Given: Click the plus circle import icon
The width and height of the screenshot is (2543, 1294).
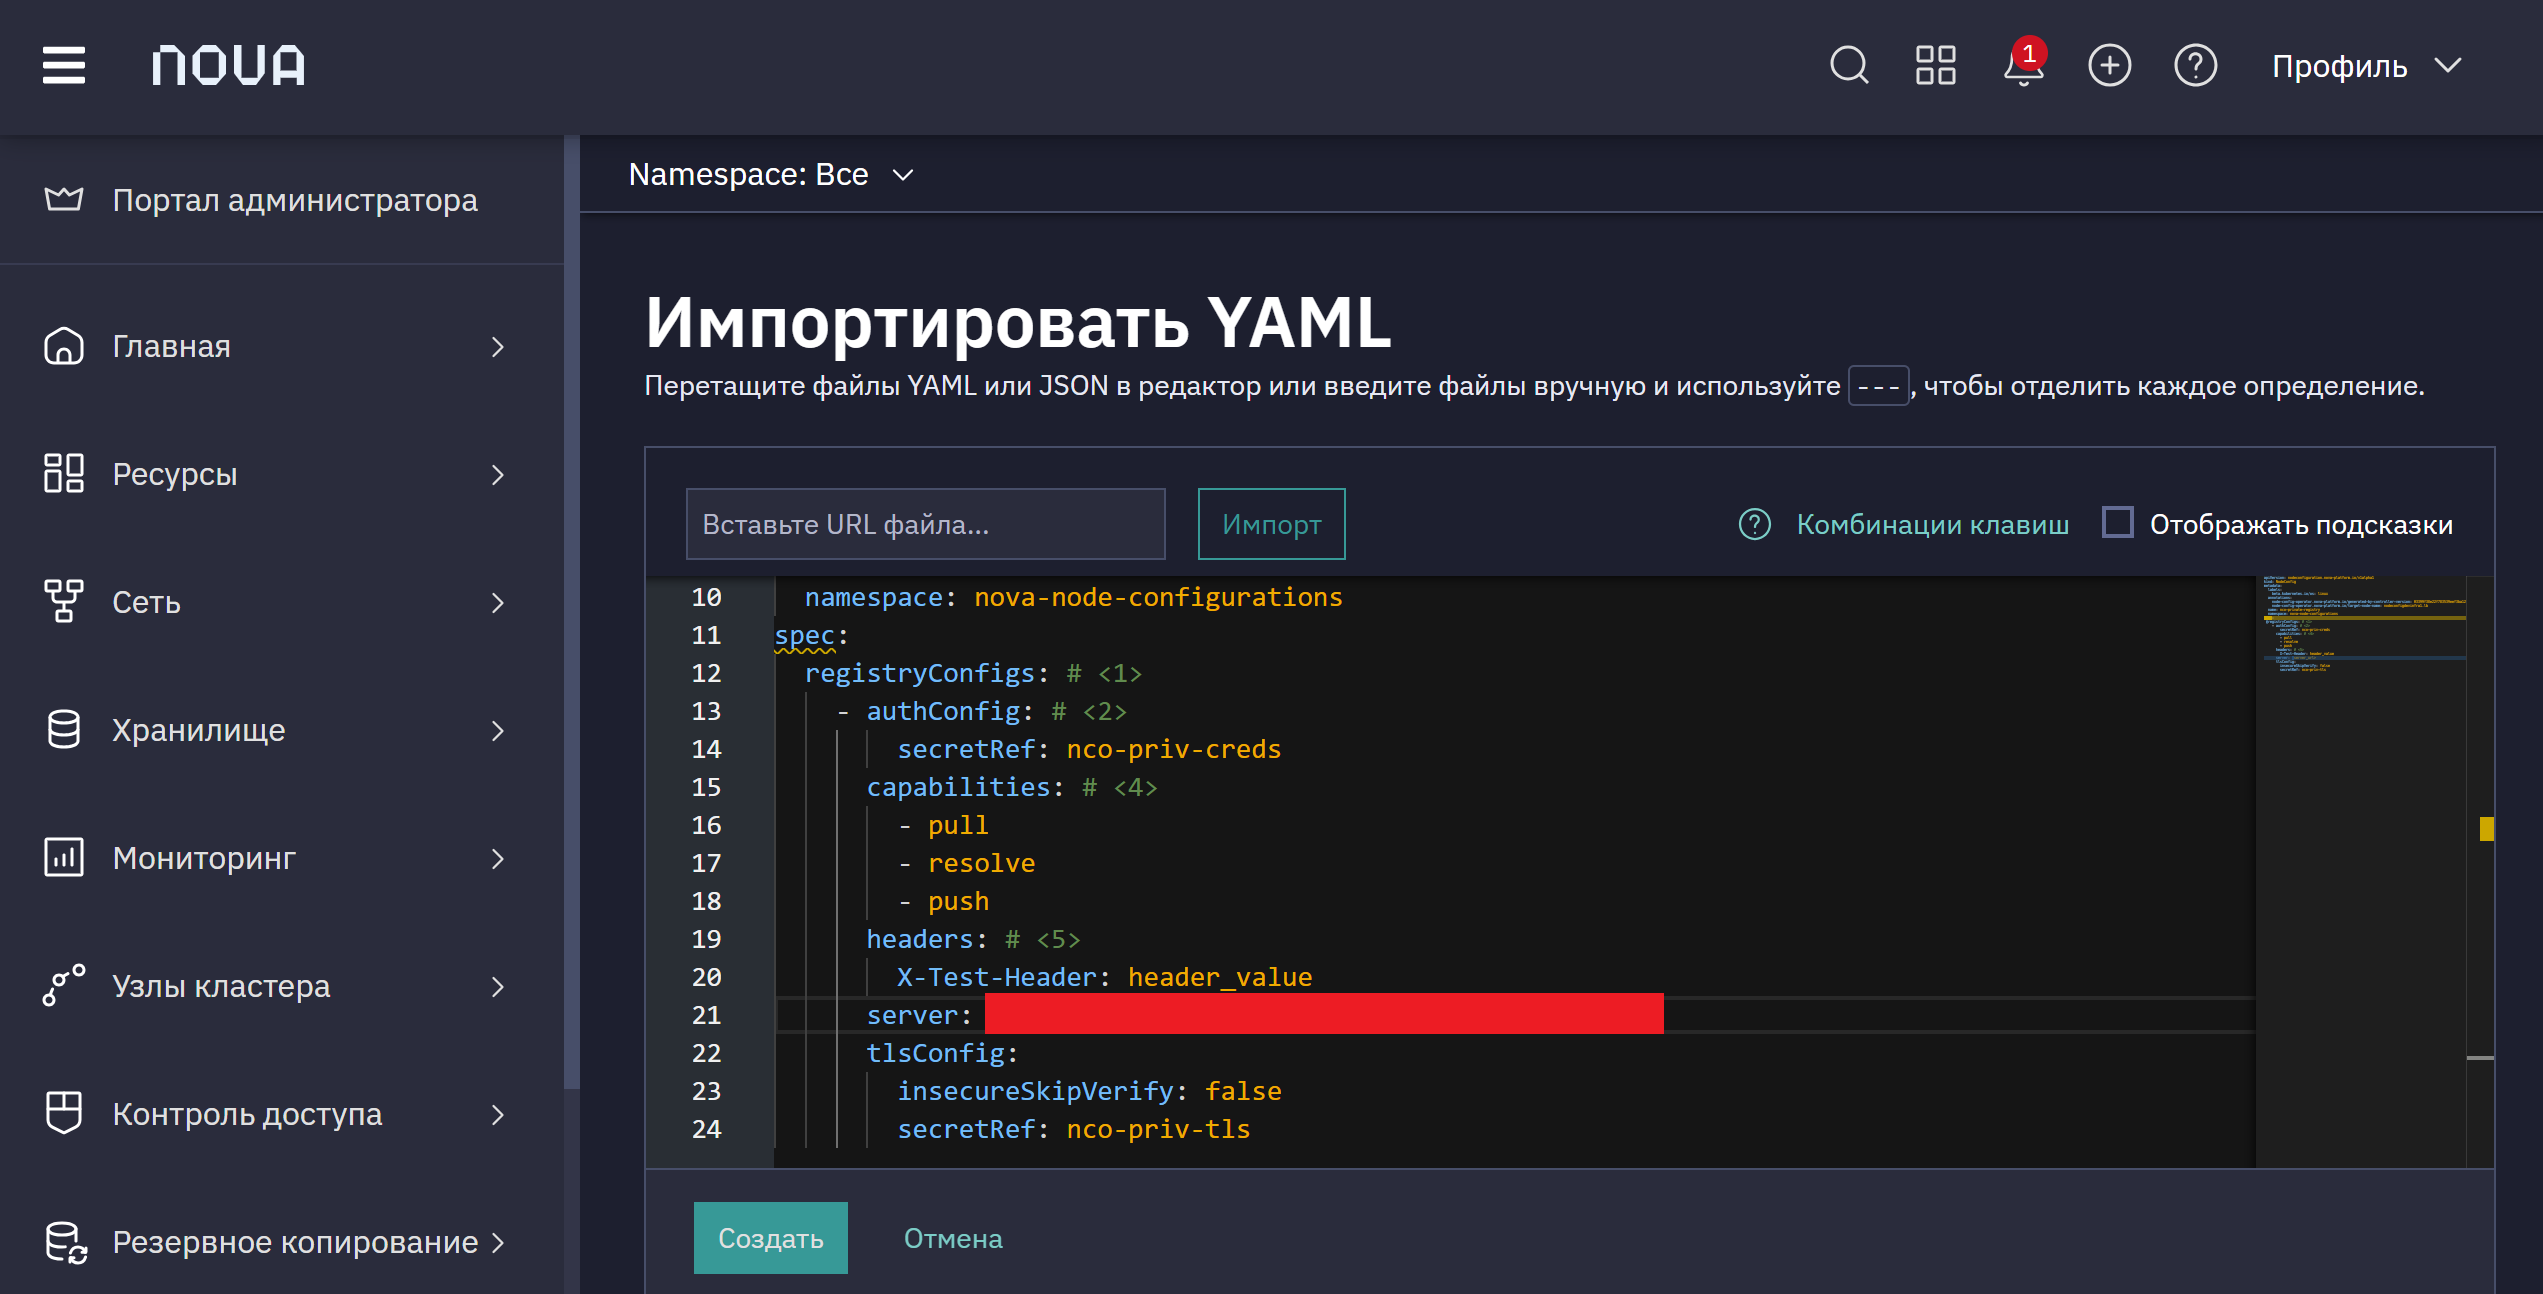Looking at the screenshot, I should click(x=2110, y=66).
